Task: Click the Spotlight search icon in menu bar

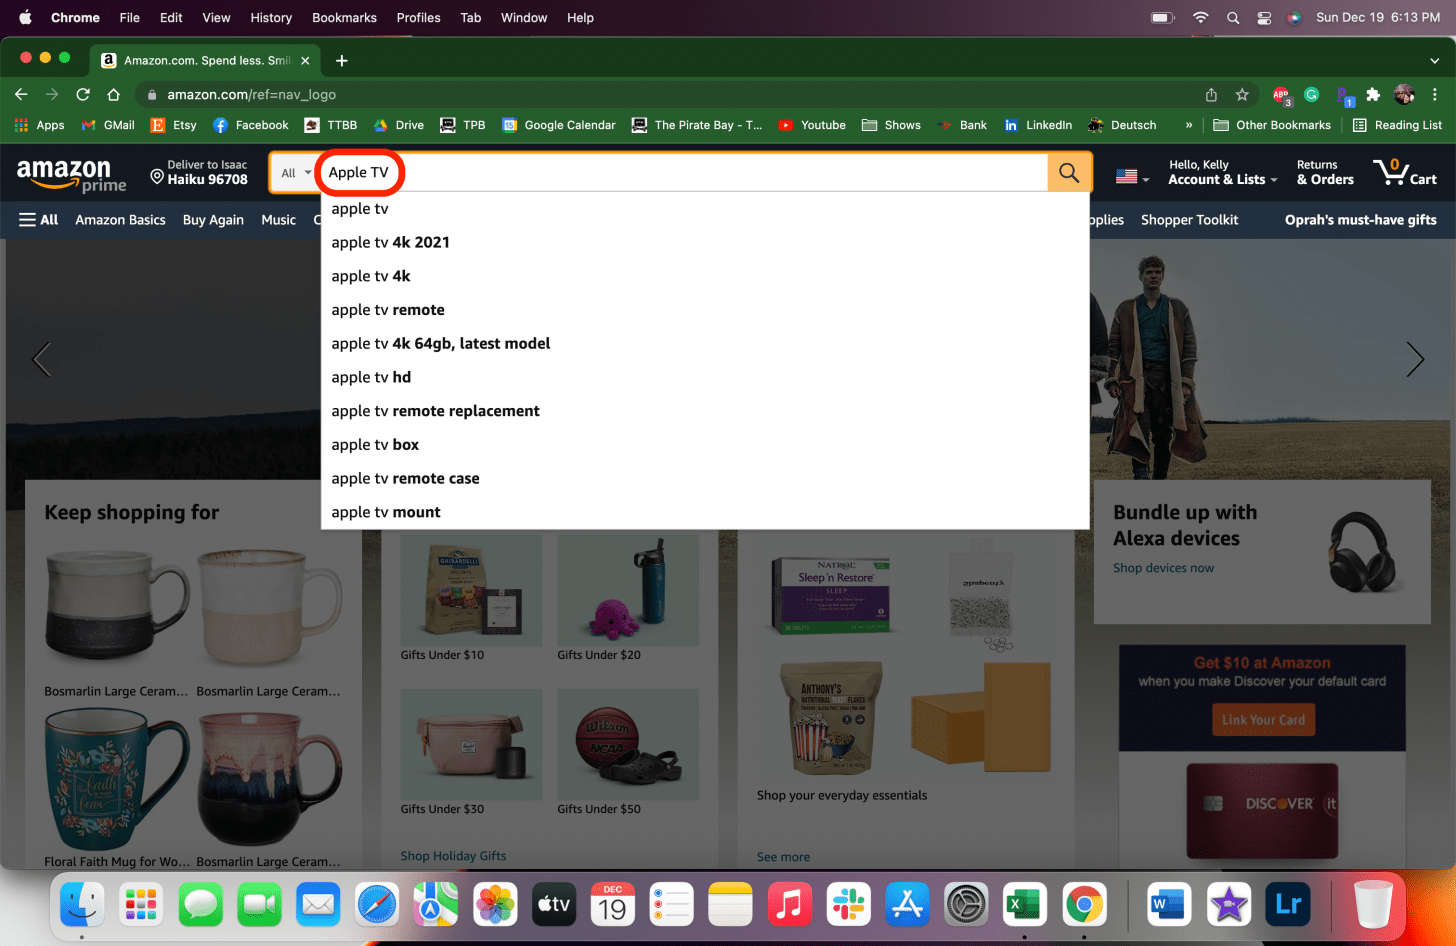Action: click(1233, 18)
